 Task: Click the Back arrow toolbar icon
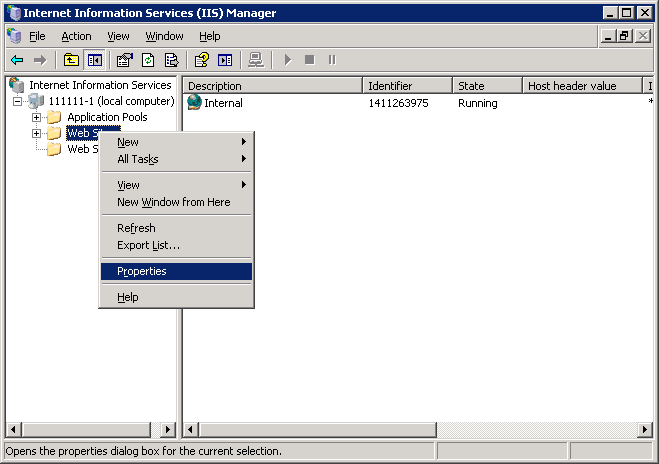pyautogui.click(x=17, y=60)
